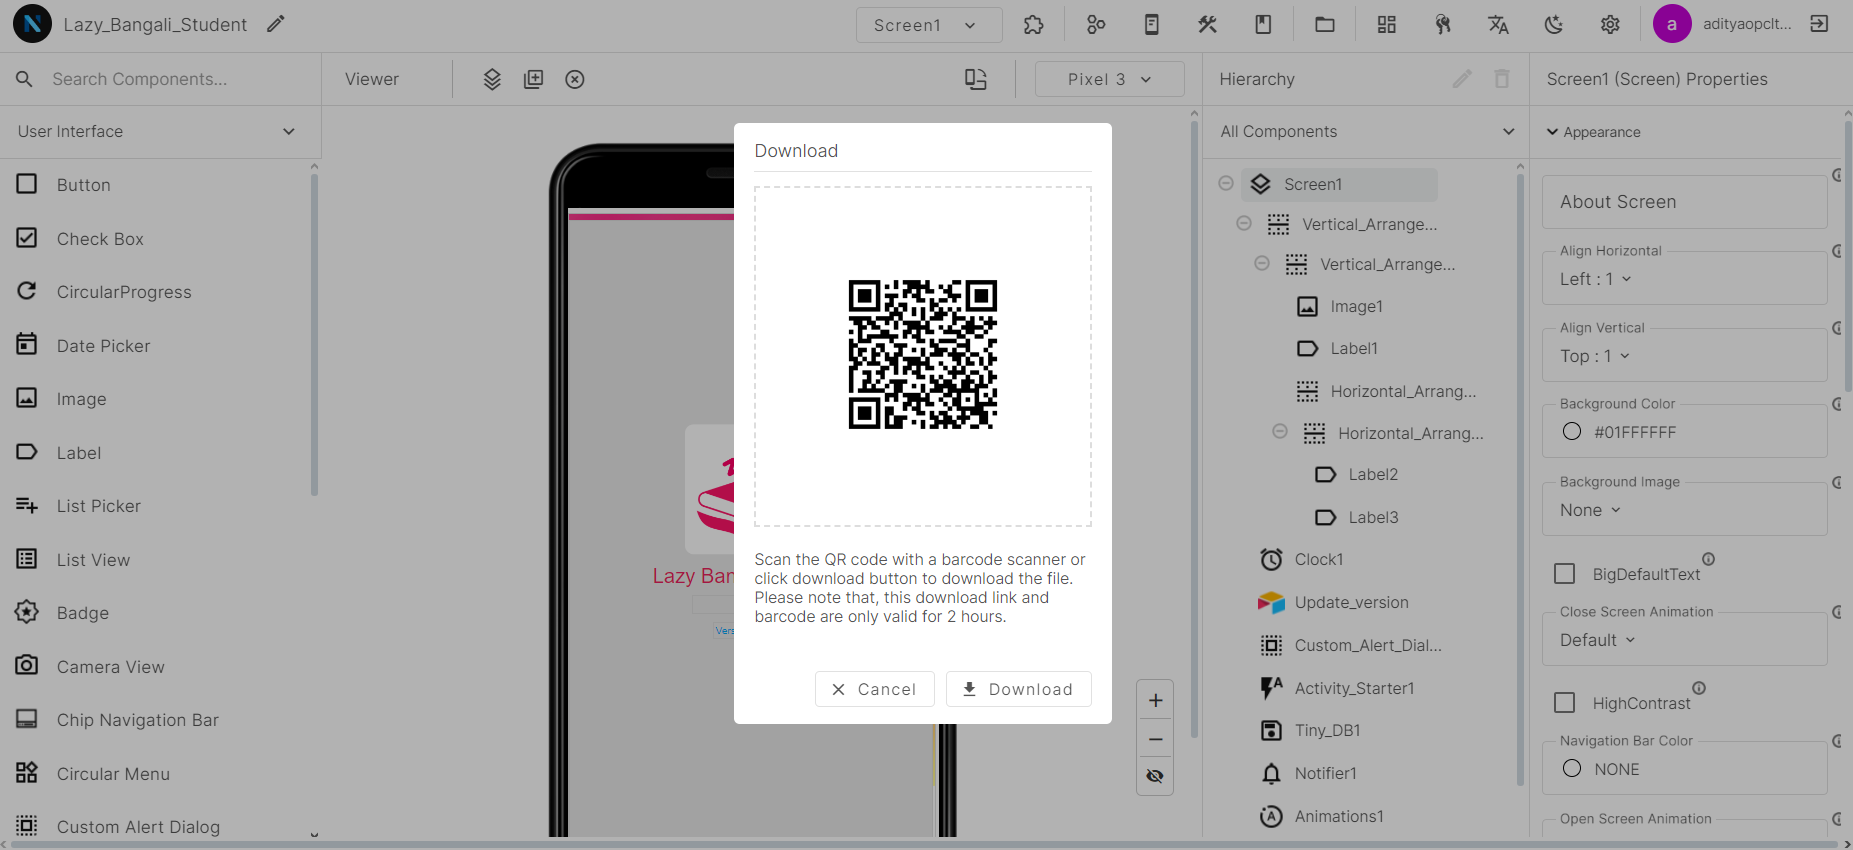The image size is (1853, 850).
Task: Open the extensions puzzle icon
Action: 1034,25
